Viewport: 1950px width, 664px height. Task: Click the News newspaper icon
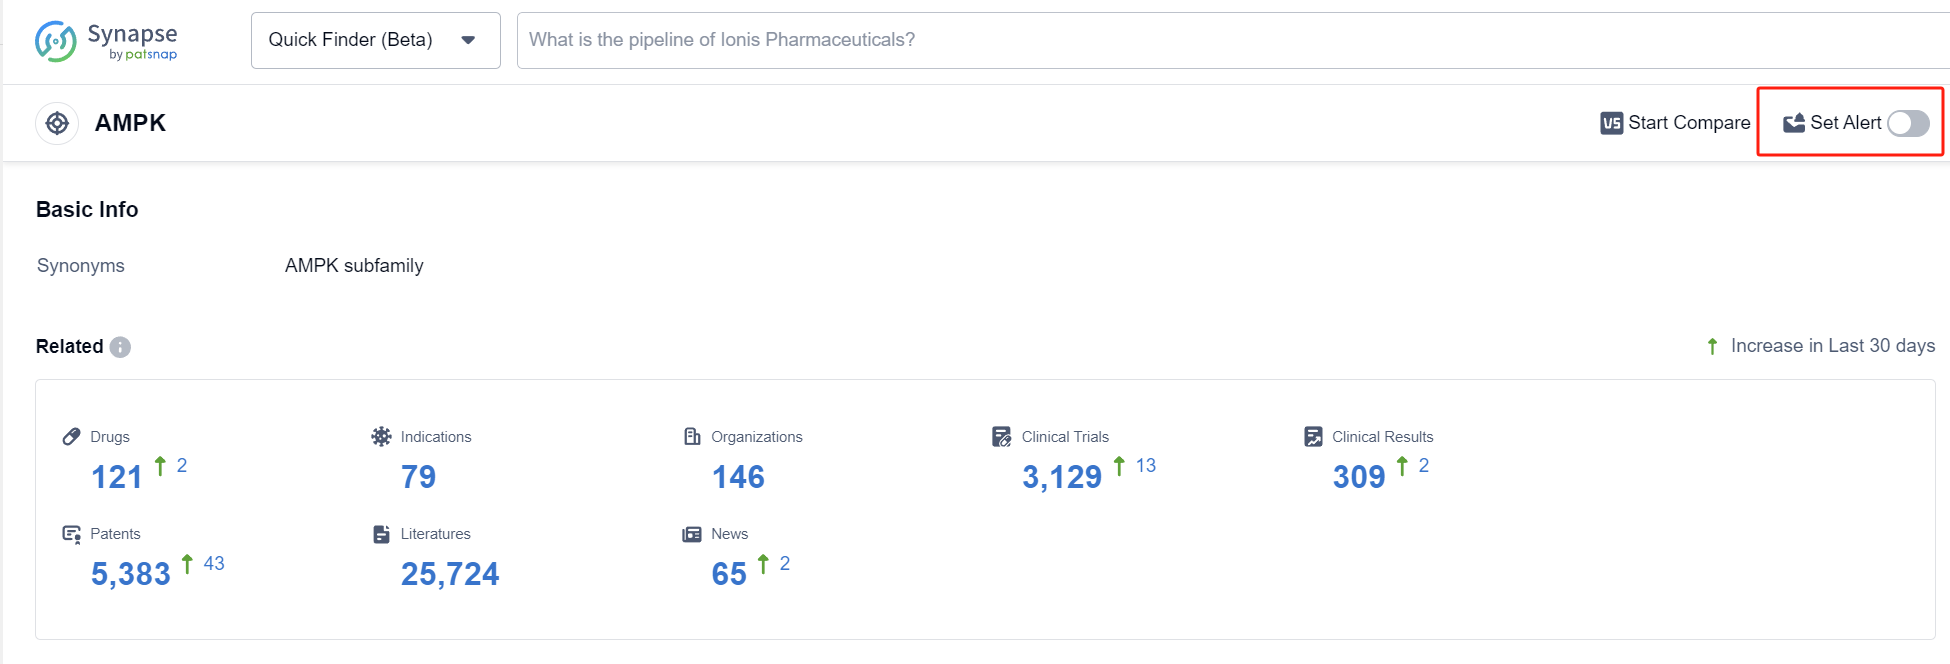pyautogui.click(x=692, y=534)
